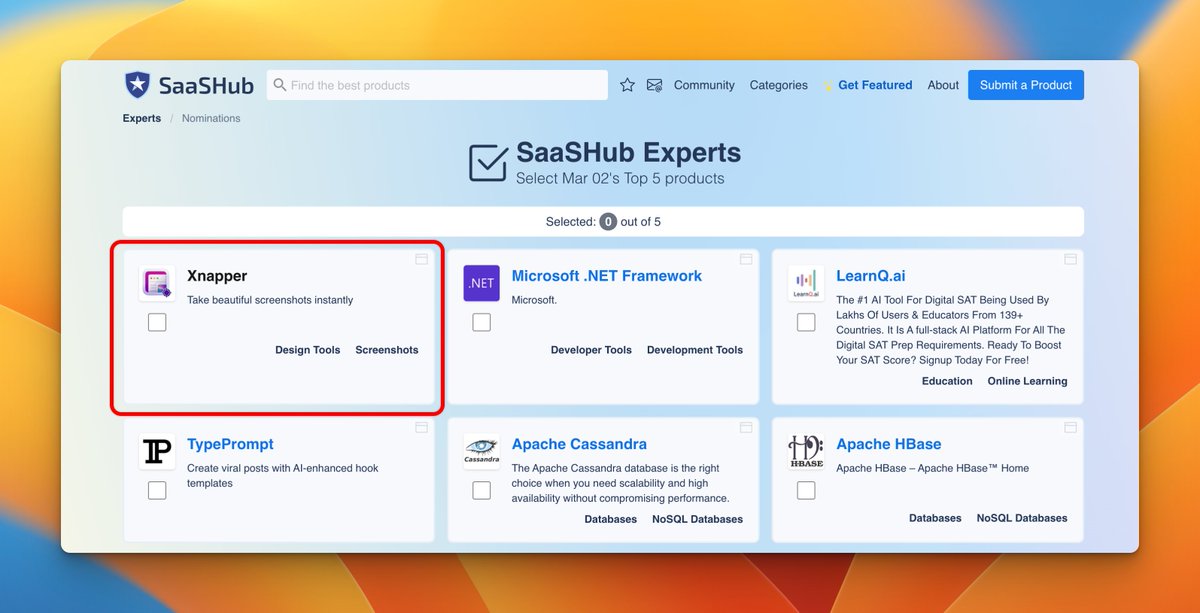Open preview window icon on LearnQ.ai card

click(x=1070, y=259)
